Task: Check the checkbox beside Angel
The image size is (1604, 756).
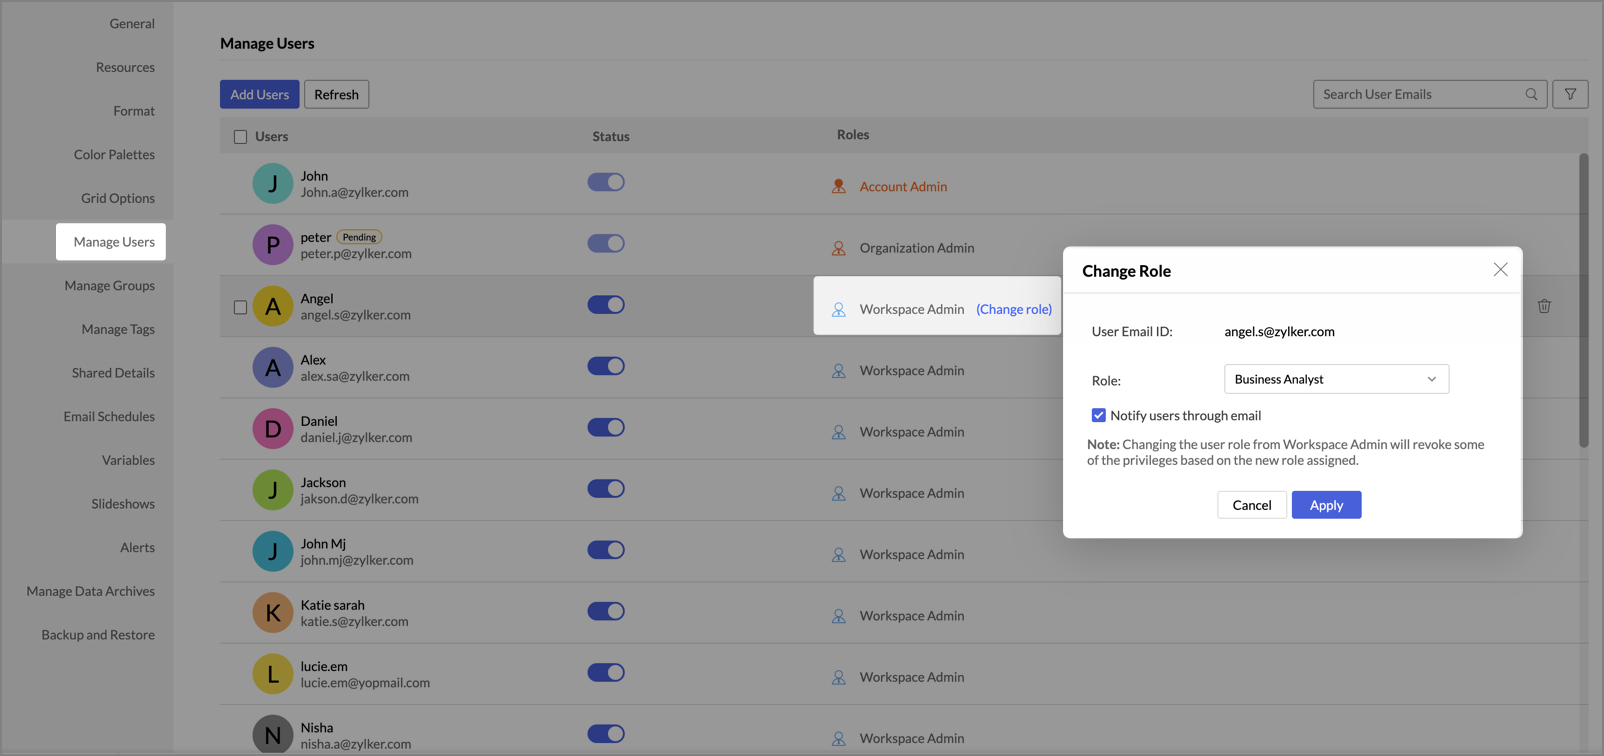Action: [240, 307]
